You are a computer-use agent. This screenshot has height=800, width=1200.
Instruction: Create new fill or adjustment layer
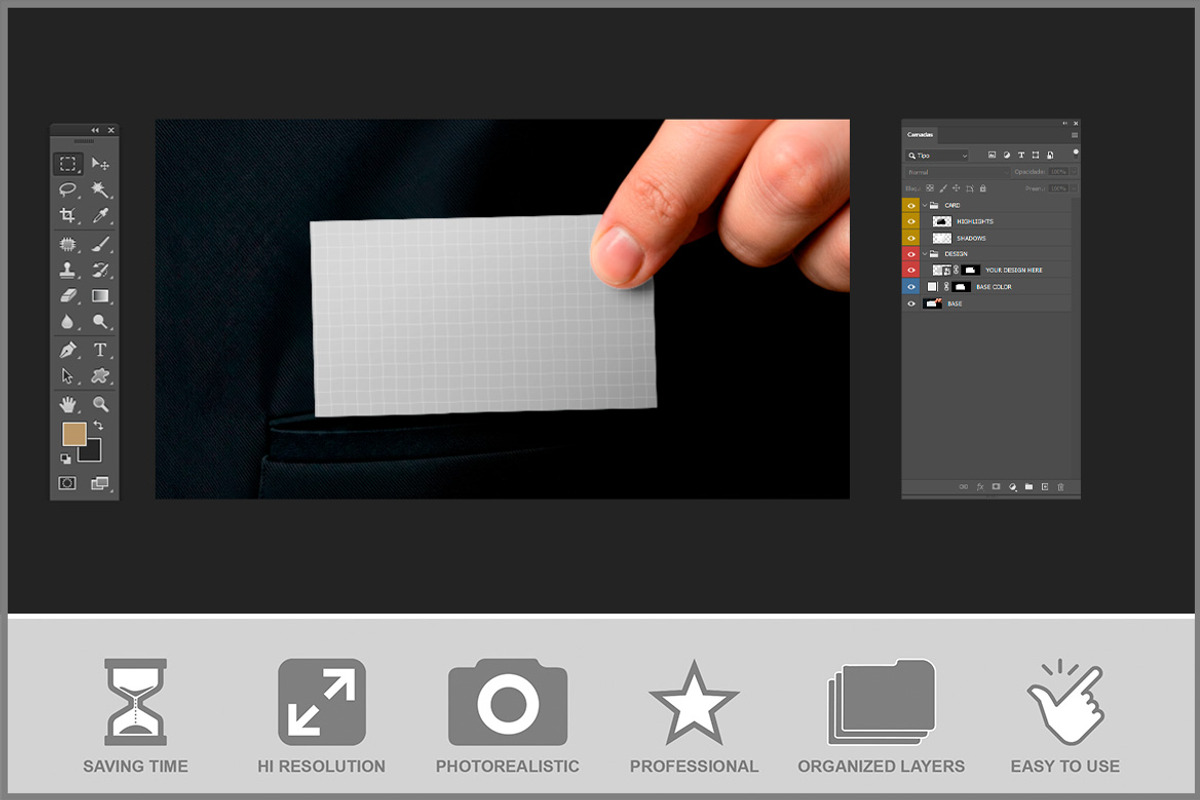click(x=1012, y=487)
